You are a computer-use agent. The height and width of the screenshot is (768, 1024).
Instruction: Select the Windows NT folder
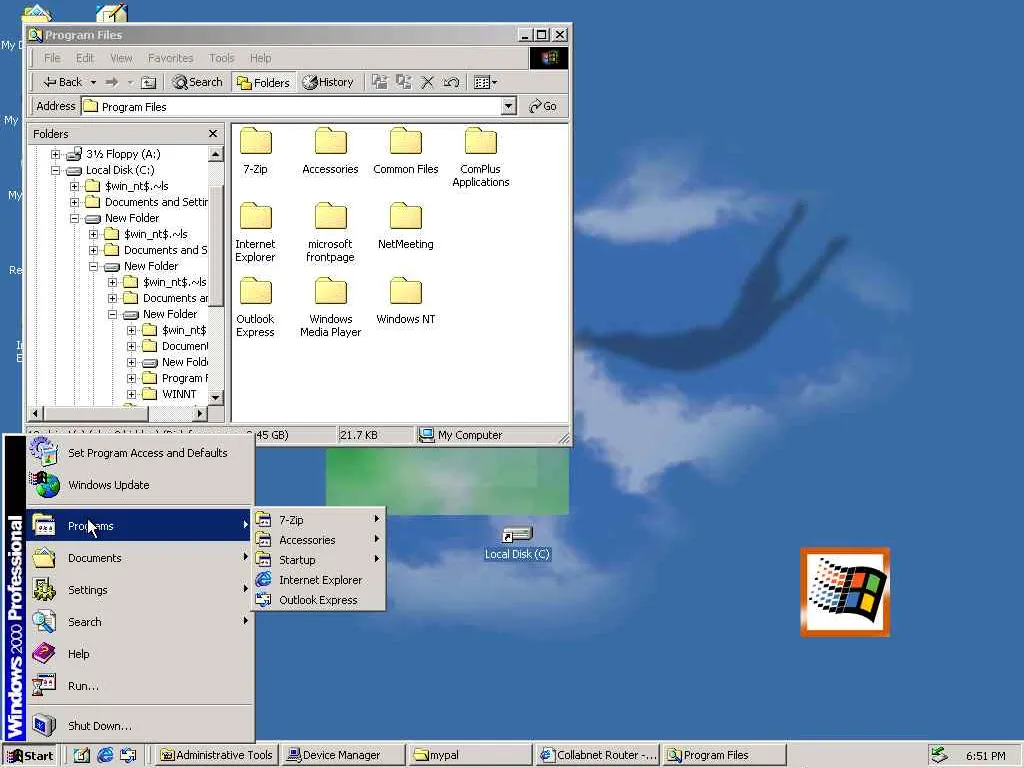click(406, 301)
